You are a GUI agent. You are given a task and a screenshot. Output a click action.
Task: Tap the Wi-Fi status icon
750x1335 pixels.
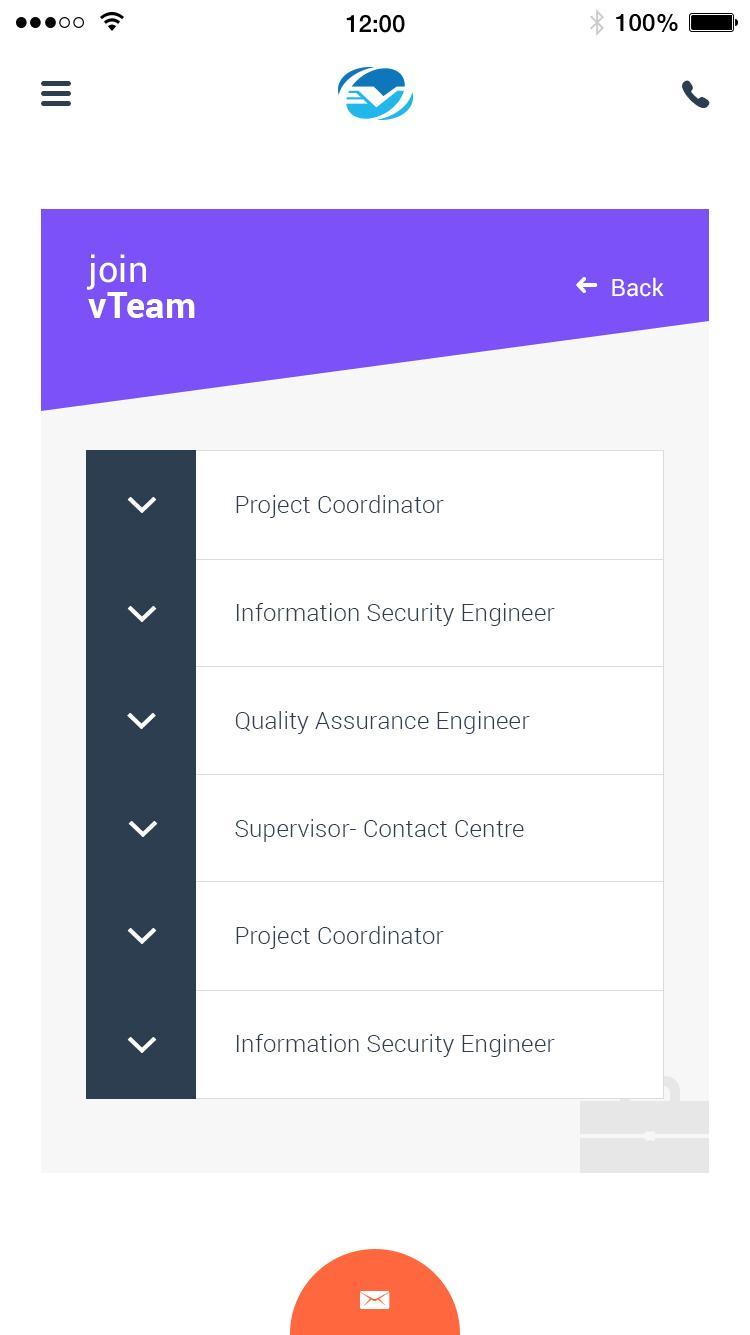click(x=113, y=22)
